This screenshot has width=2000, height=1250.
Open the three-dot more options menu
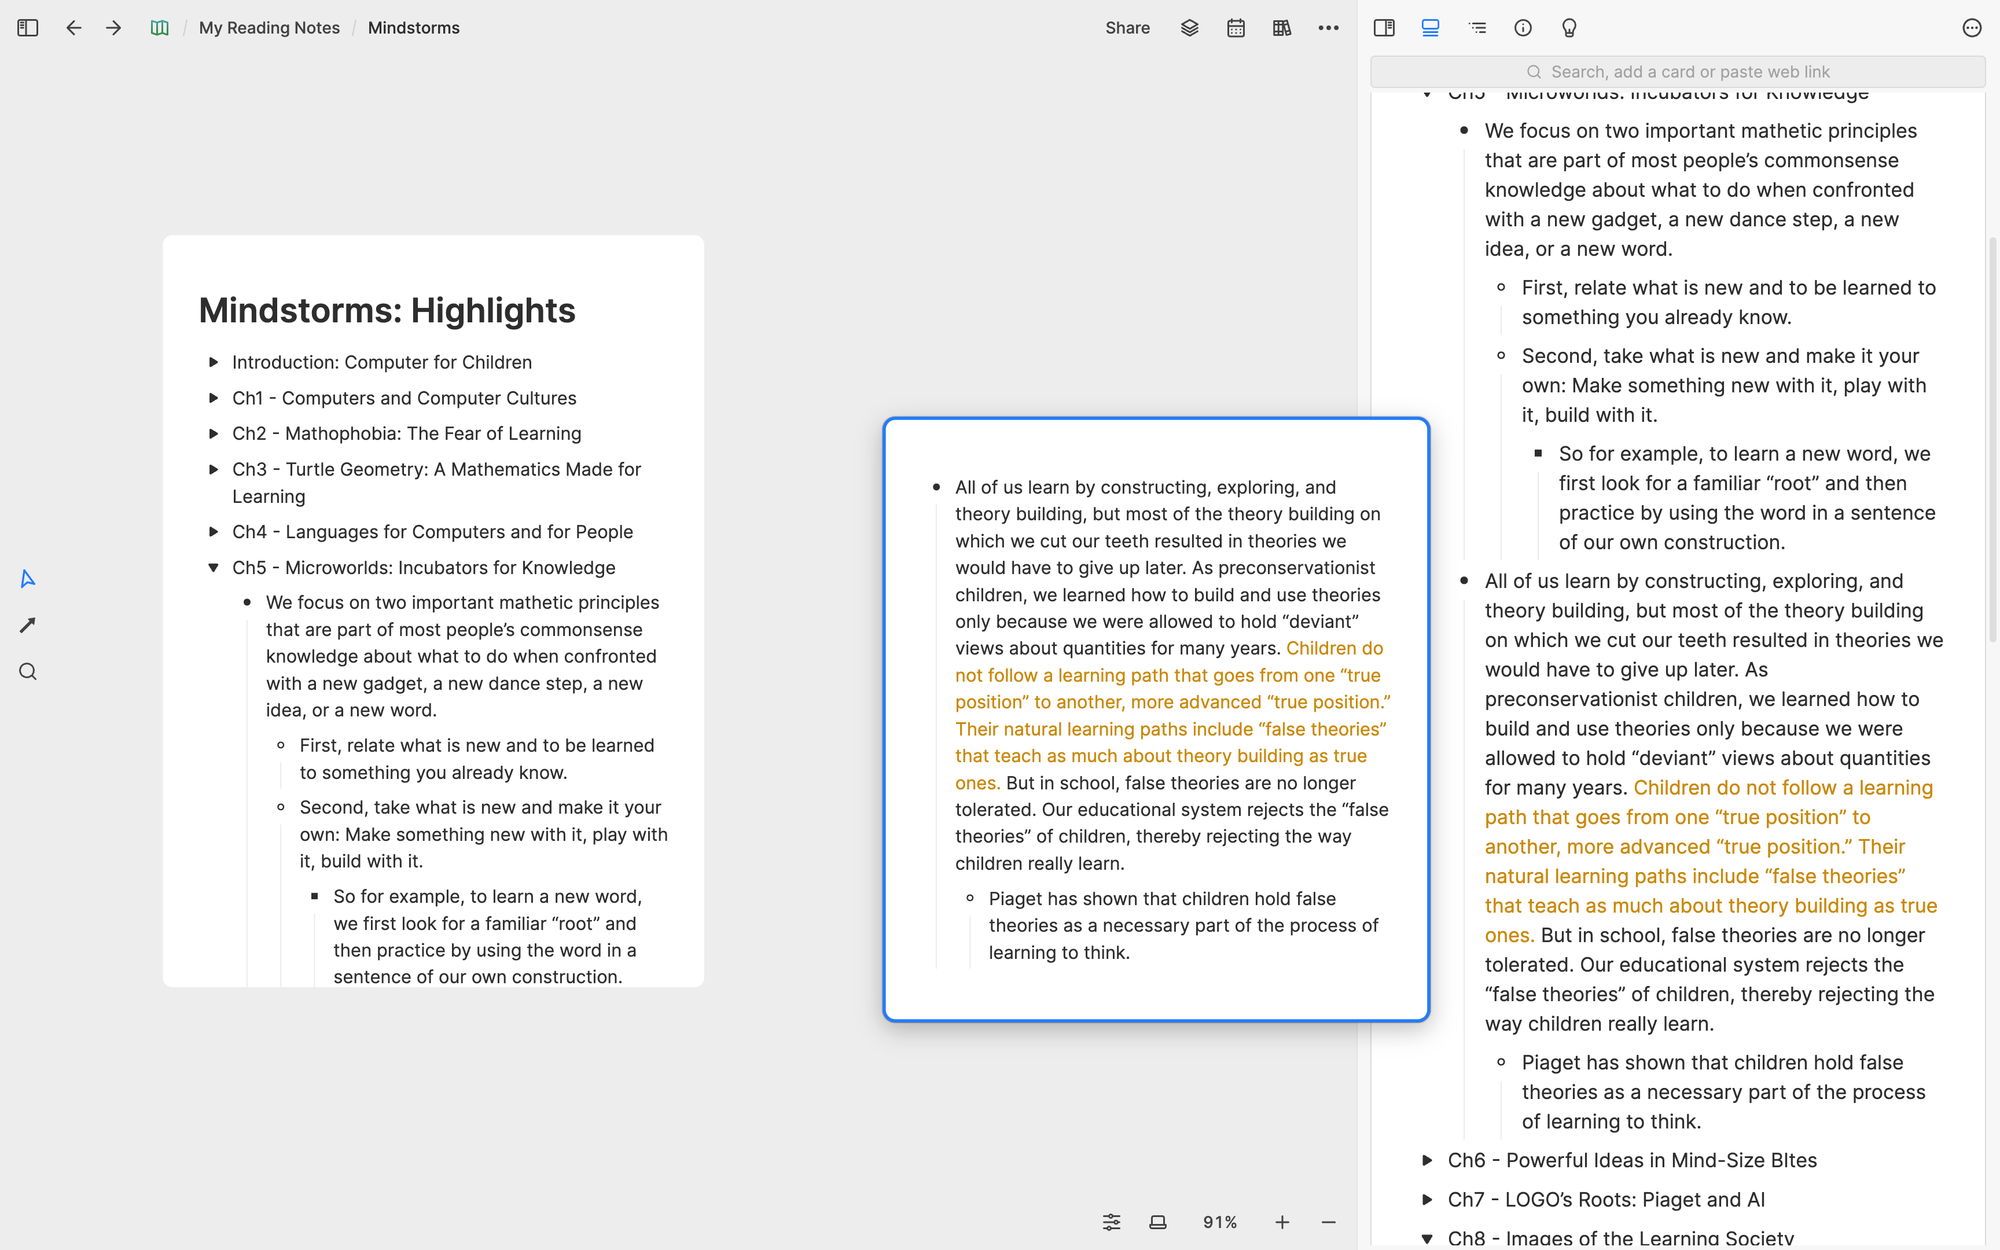(1328, 28)
